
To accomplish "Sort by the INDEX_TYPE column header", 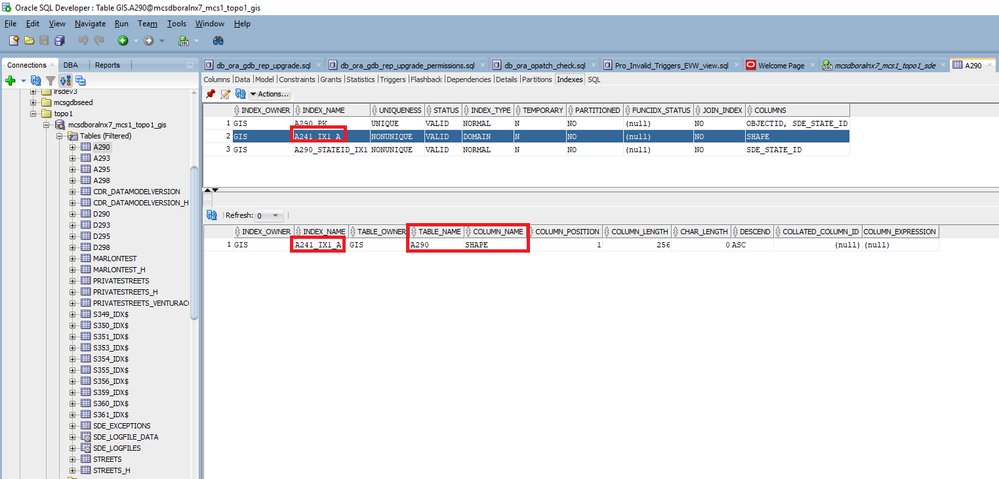I will [x=487, y=110].
